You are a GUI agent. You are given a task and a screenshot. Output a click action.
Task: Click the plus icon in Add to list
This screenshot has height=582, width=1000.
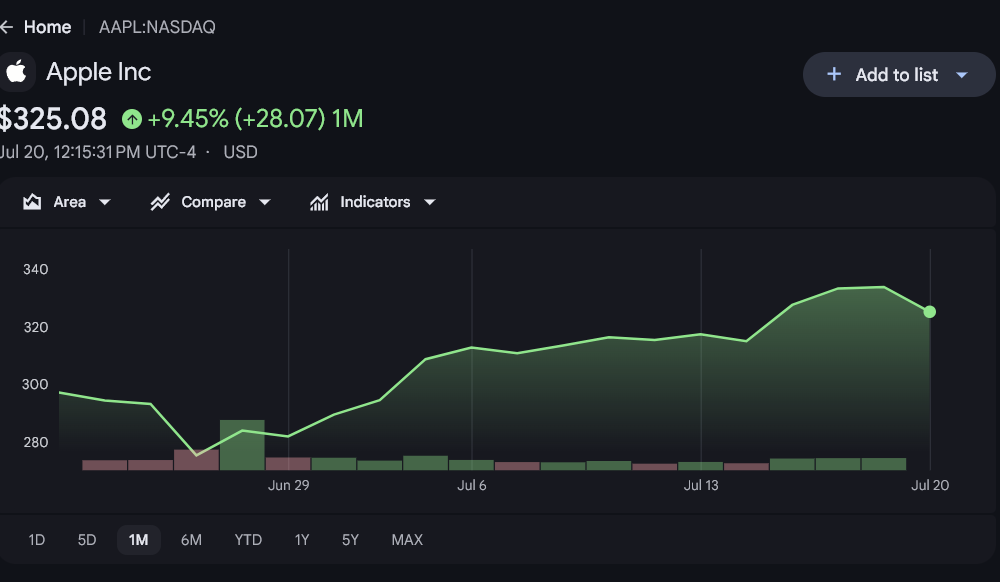pos(834,75)
